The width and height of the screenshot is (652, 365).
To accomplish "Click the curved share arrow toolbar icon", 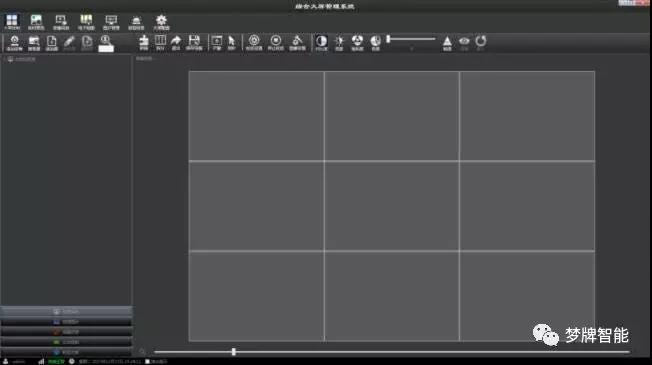I will [176, 42].
